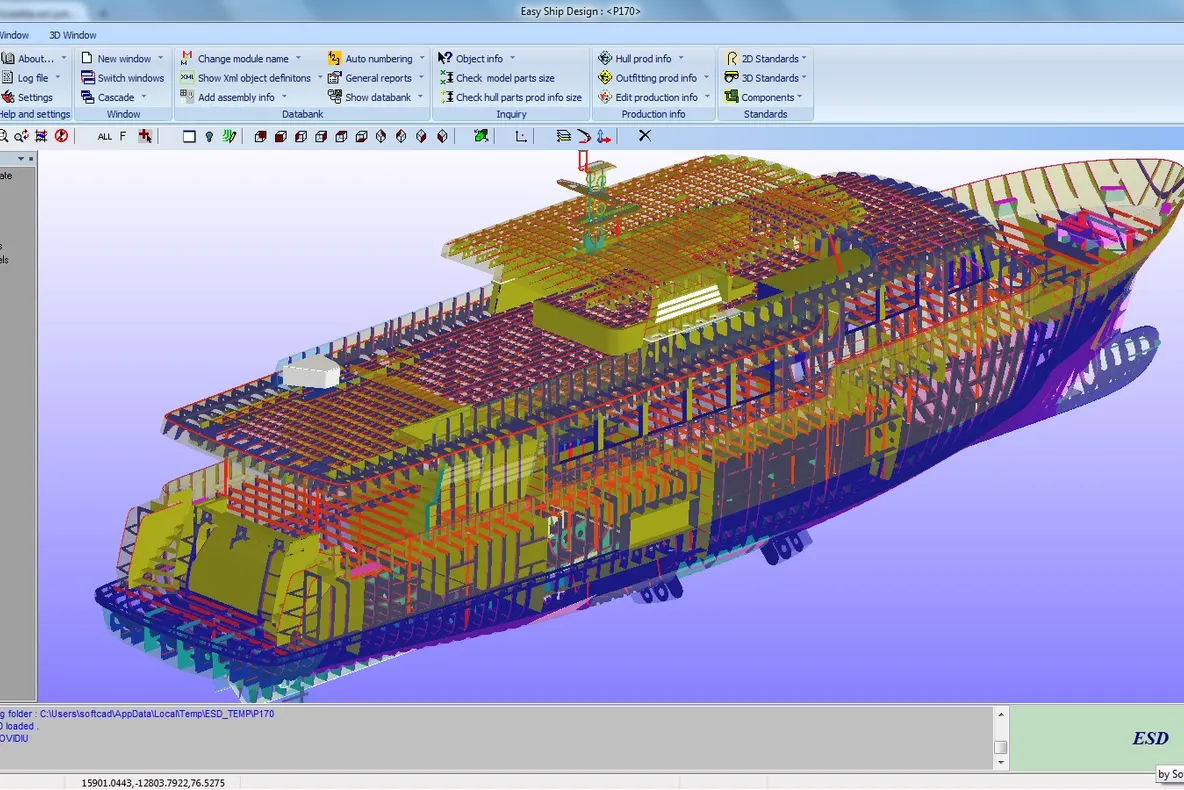The height and width of the screenshot is (790, 1184).
Task: Click the Outfitting prod info icon
Action: (x=605, y=78)
